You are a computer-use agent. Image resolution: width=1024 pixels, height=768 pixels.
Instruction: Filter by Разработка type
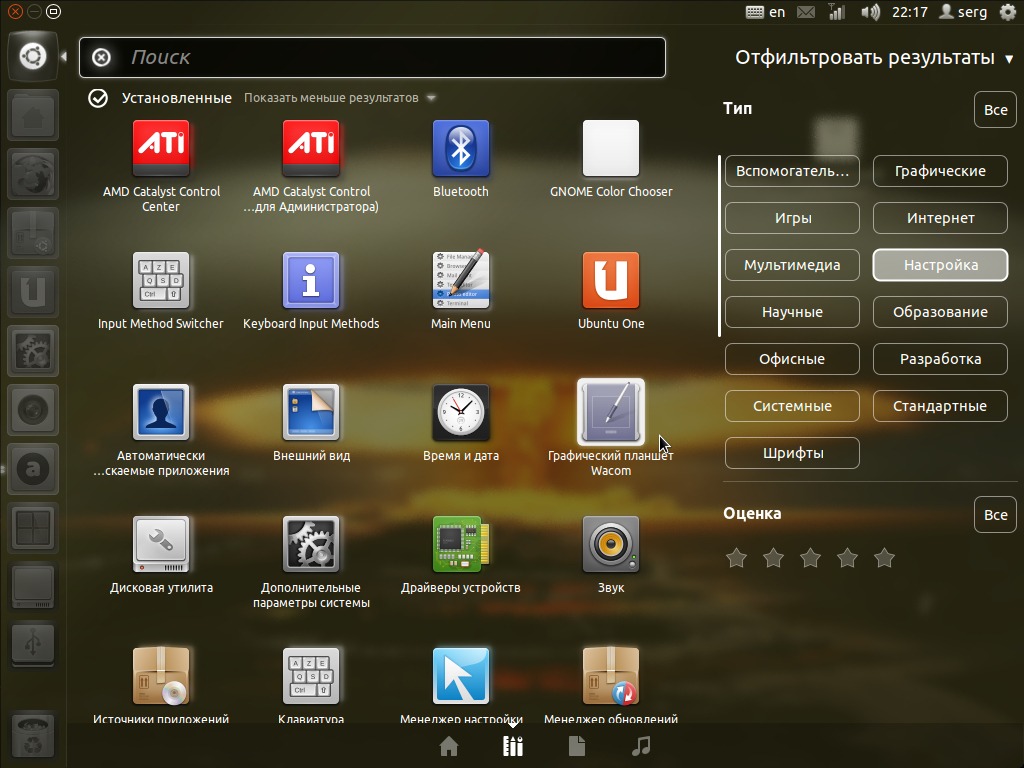(x=940, y=359)
